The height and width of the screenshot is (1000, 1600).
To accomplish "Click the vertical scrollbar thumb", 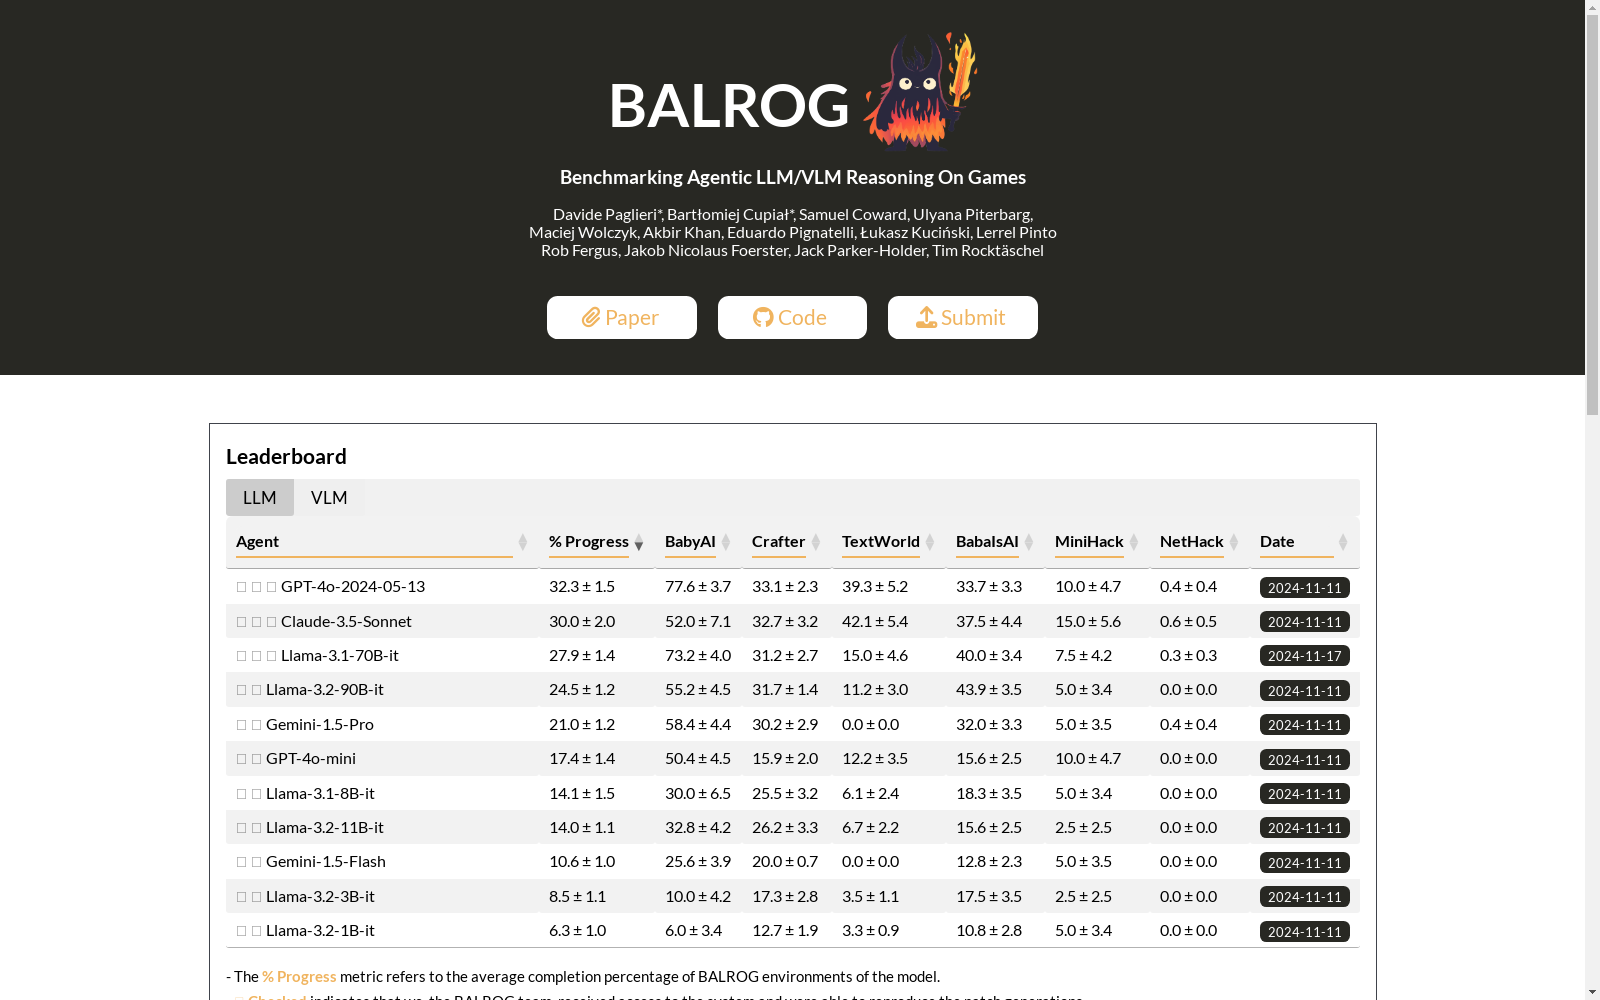I will [x=1592, y=215].
